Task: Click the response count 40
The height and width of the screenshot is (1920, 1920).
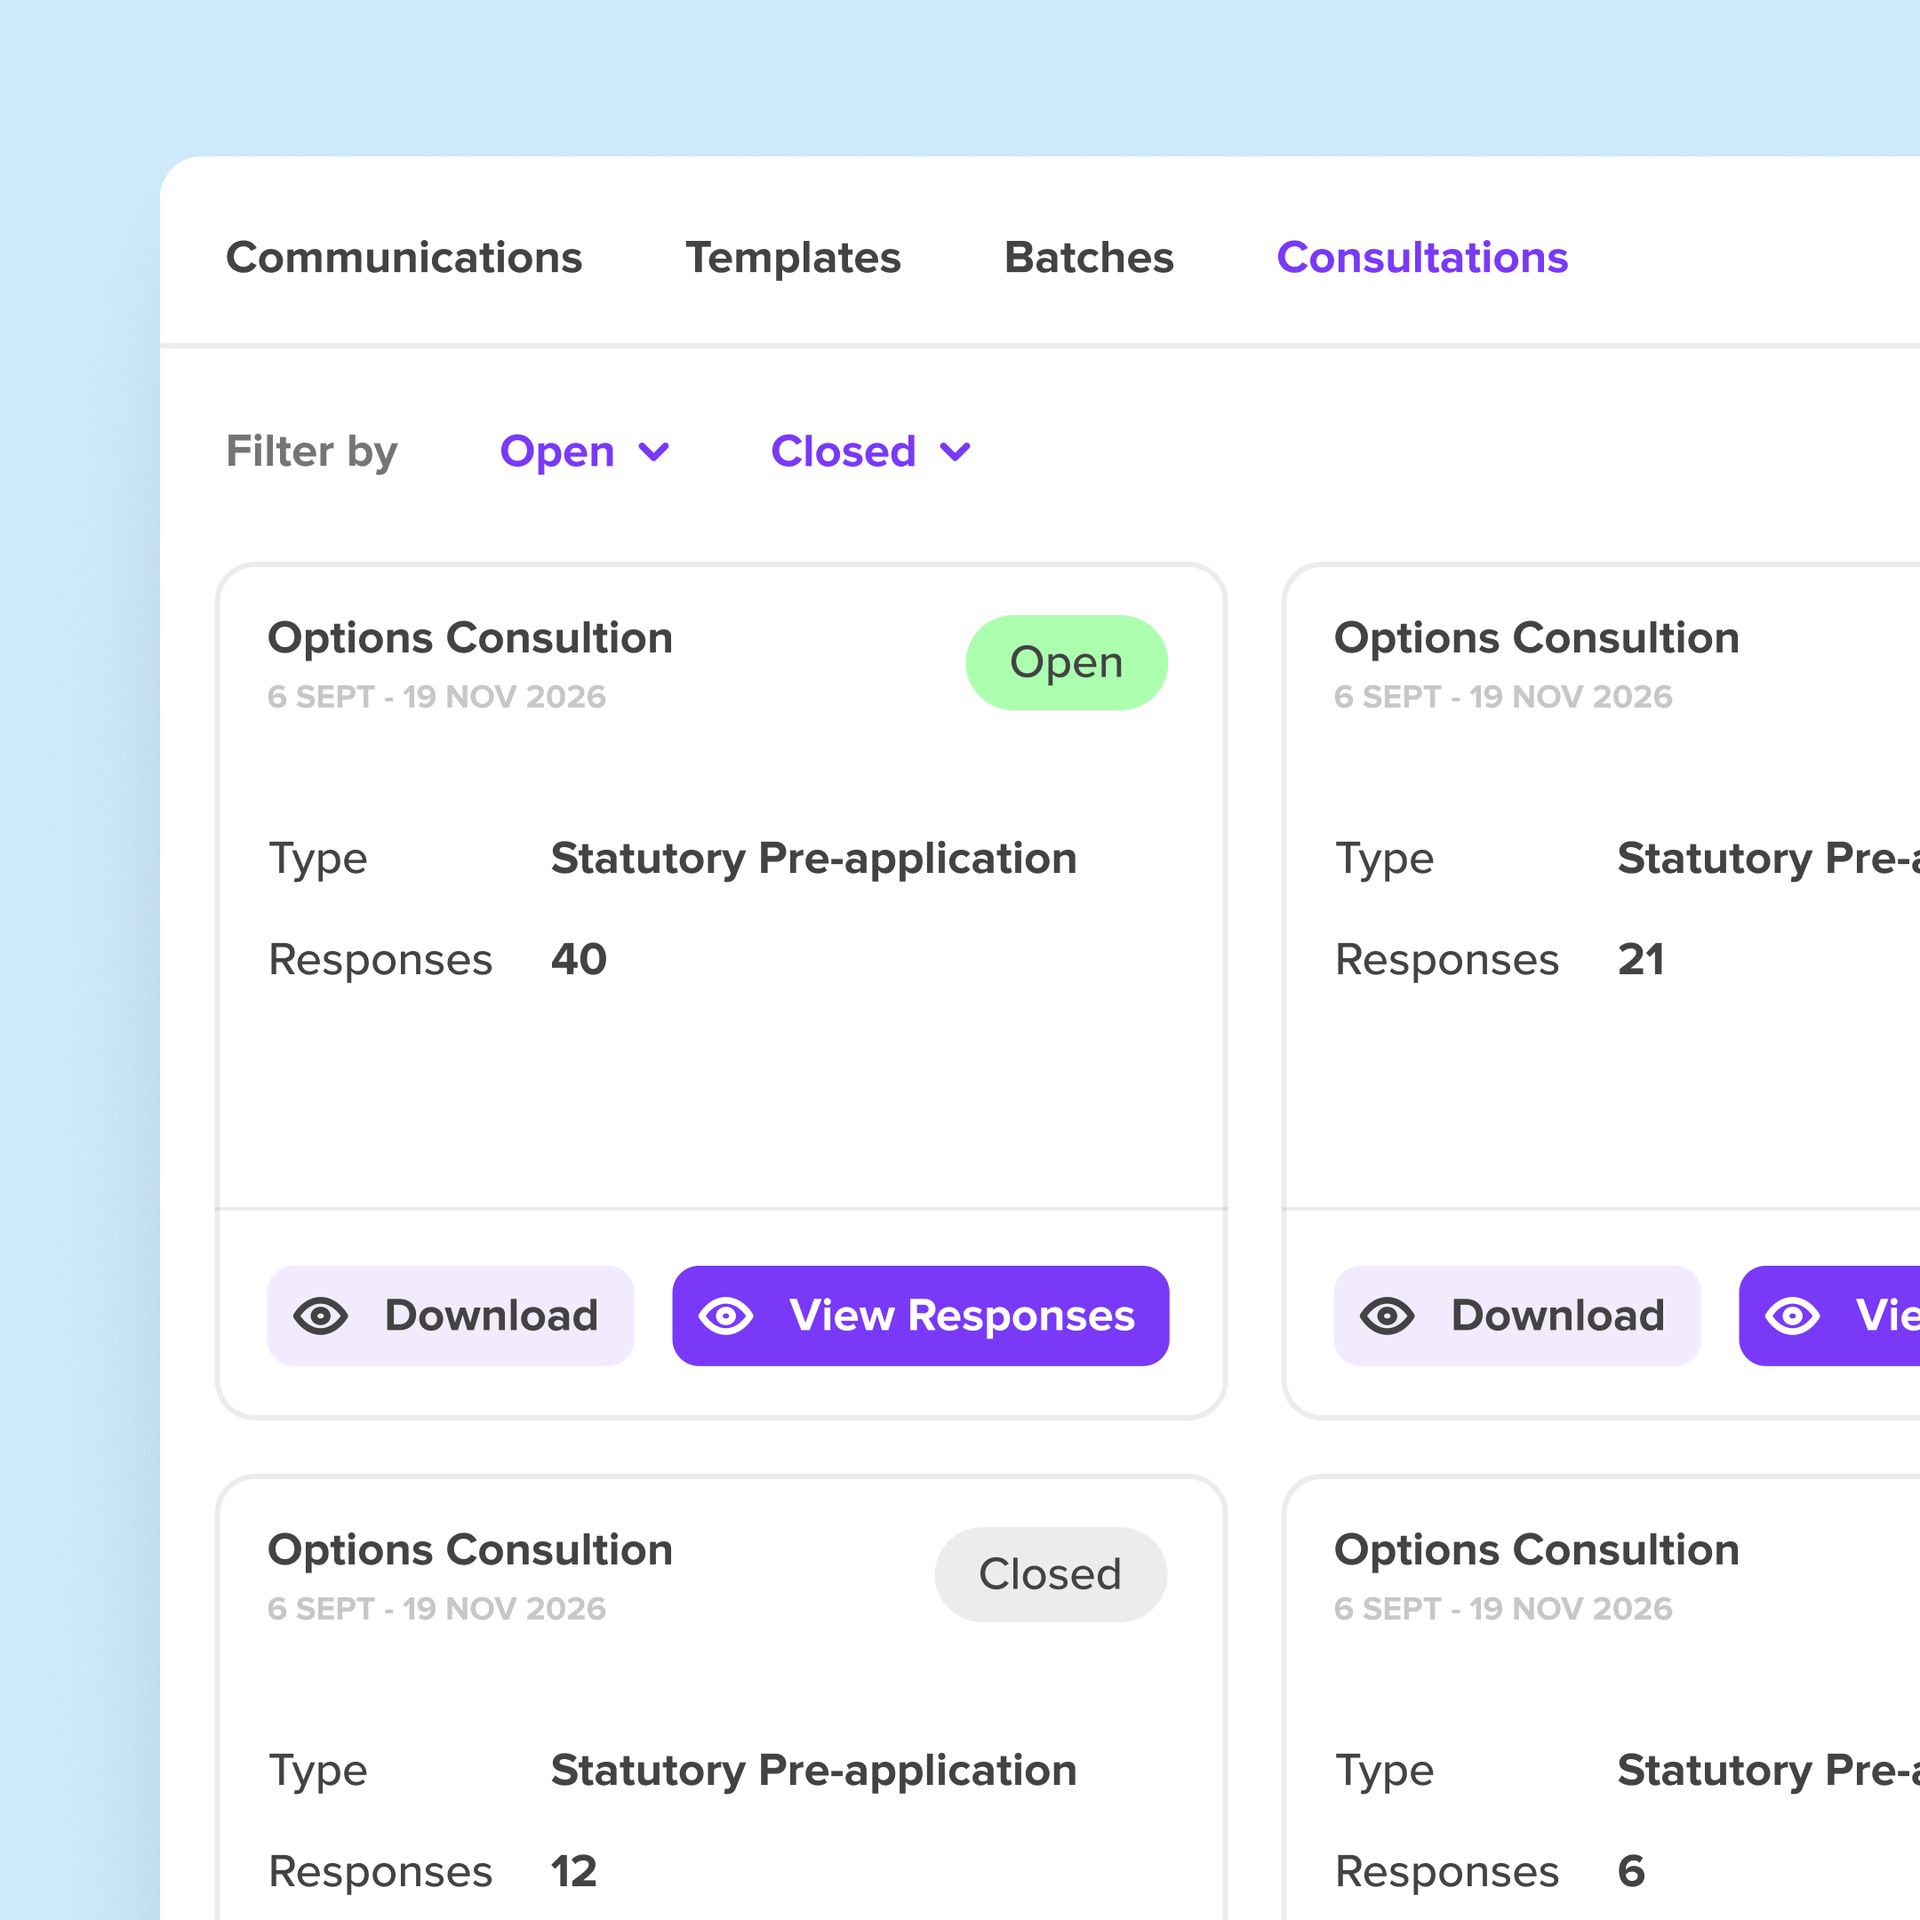Action: 579,959
